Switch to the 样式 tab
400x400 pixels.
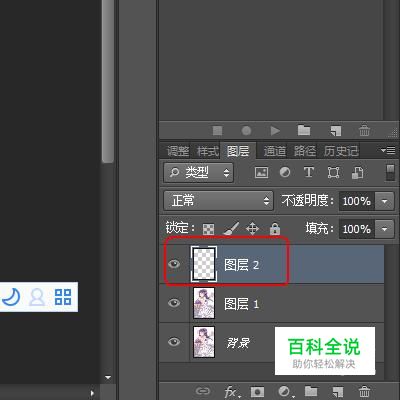[x=208, y=151]
